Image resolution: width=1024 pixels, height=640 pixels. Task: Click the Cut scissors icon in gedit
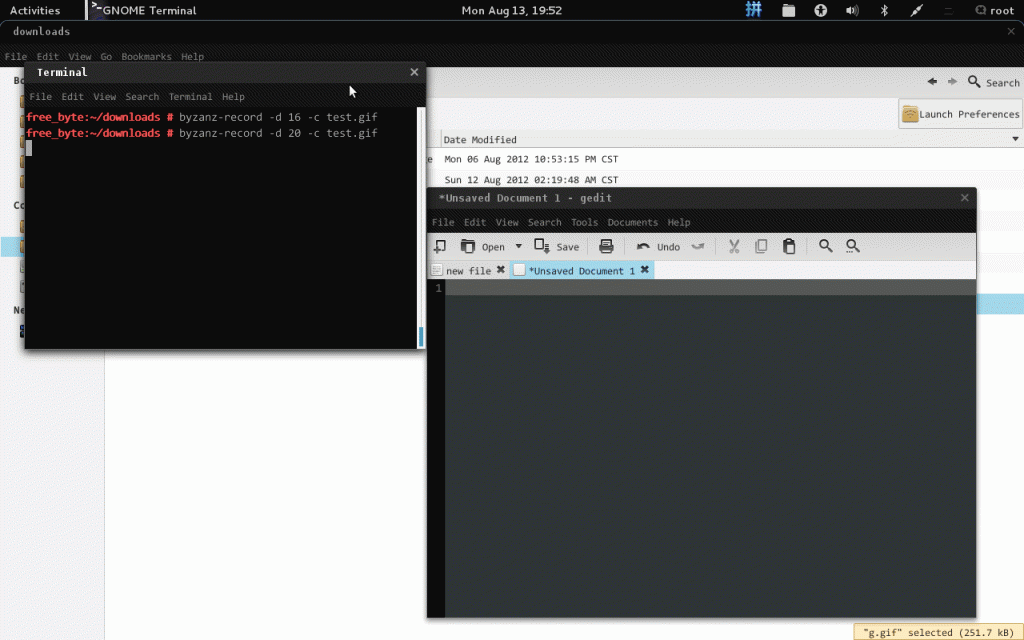(734, 246)
